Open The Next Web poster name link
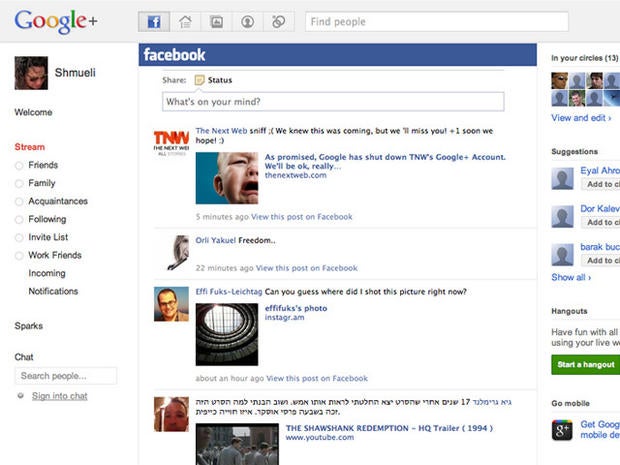620x465 pixels. pos(221,131)
